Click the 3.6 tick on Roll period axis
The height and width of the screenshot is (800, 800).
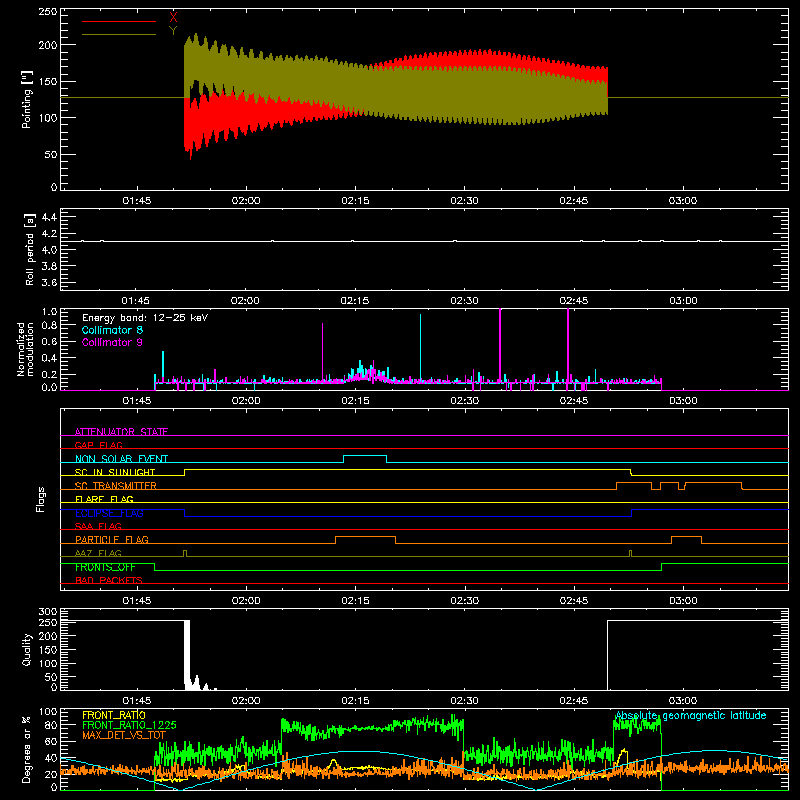49,282
